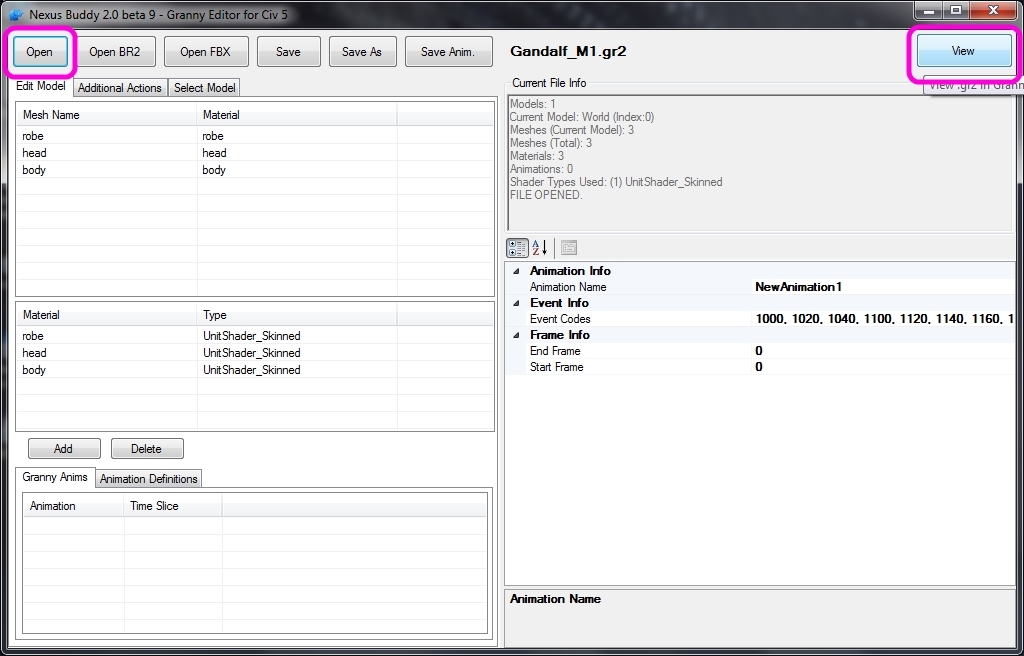Switch to Edit Model tab

[x=40, y=86]
